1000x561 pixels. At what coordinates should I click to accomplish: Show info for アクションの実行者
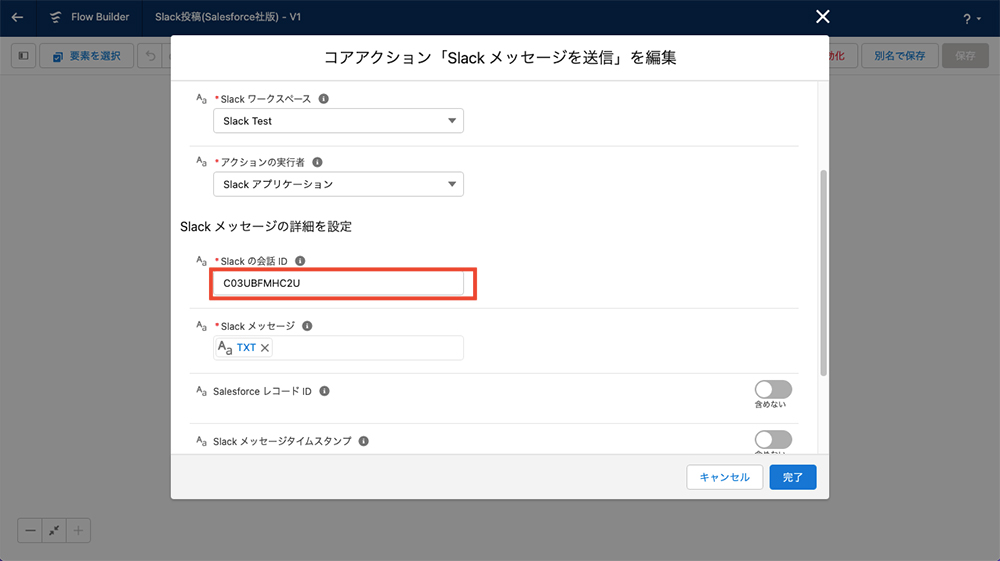click(x=317, y=162)
